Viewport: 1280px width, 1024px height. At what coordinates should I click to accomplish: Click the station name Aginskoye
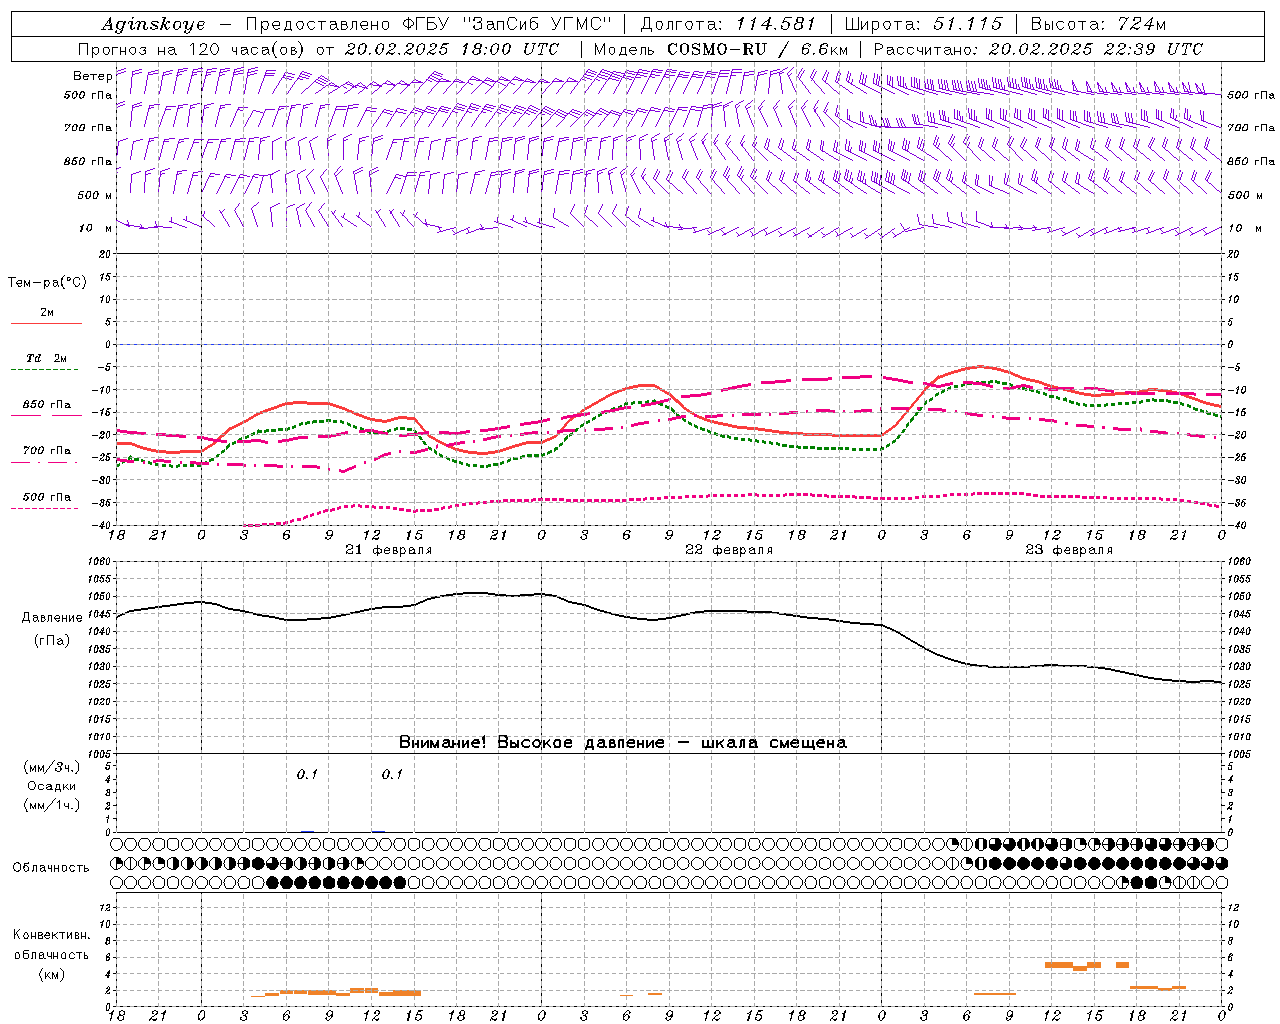[154, 25]
